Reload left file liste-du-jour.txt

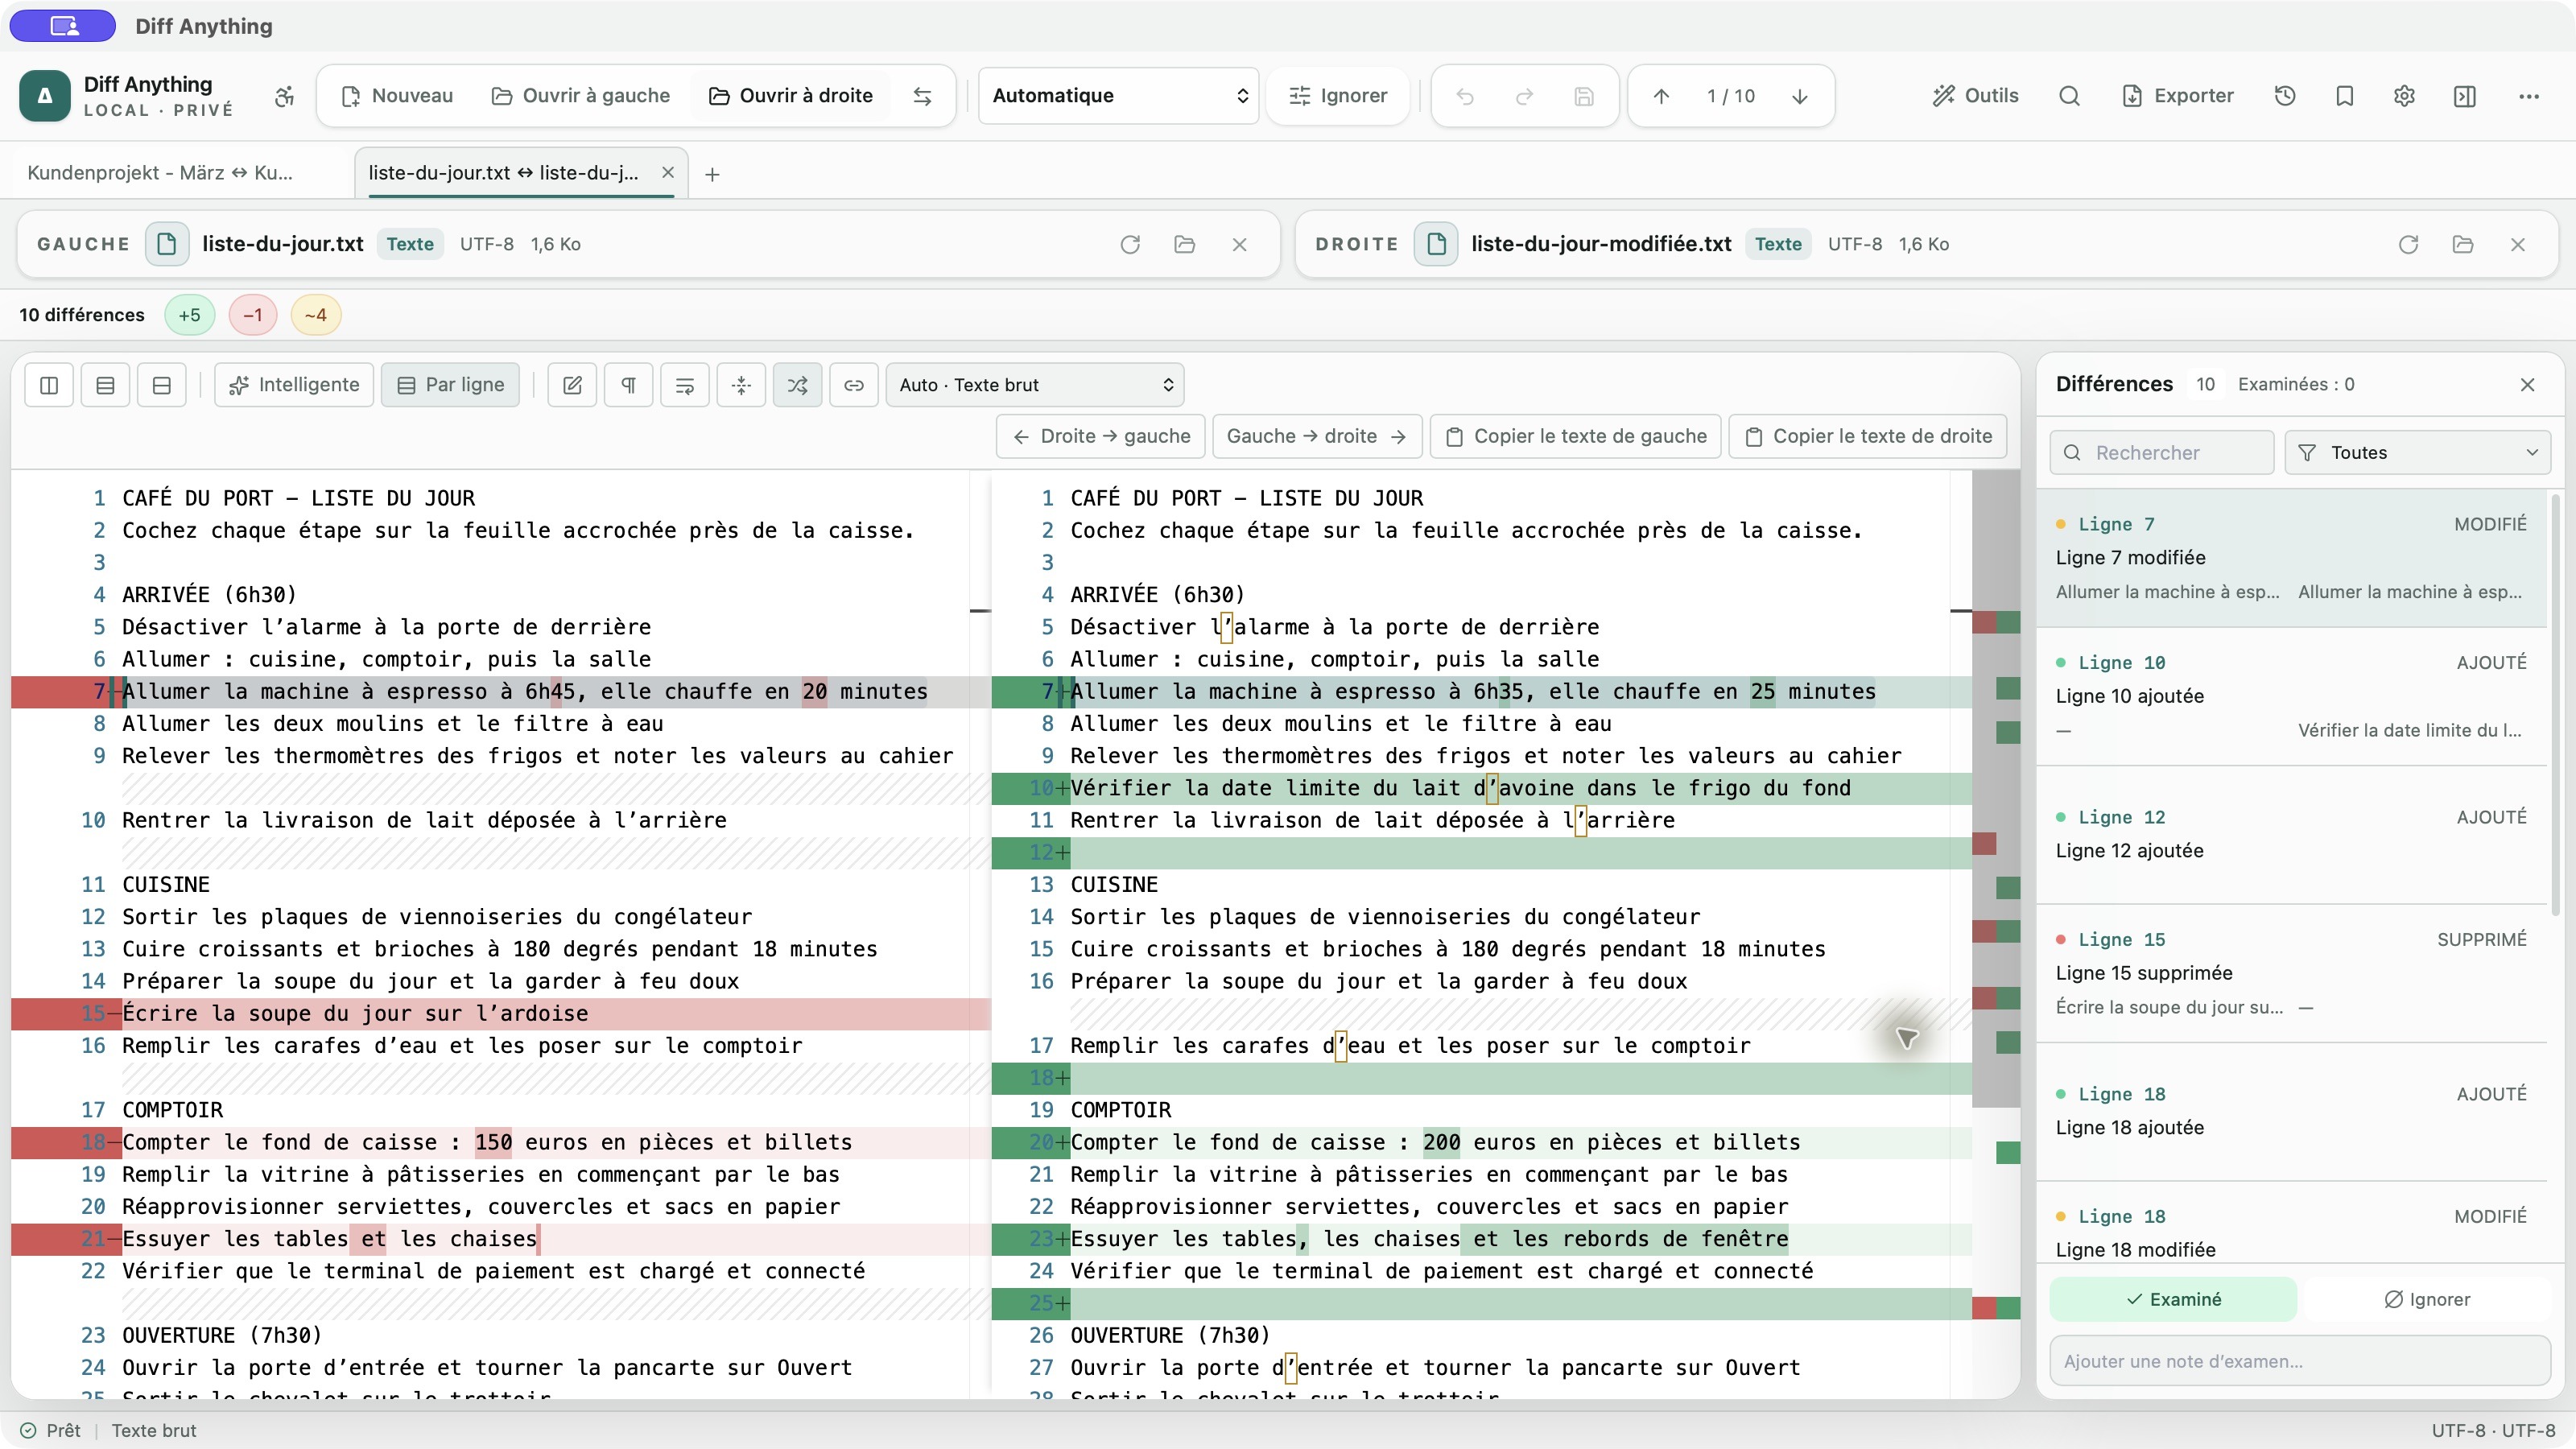click(x=1130, y=244)
